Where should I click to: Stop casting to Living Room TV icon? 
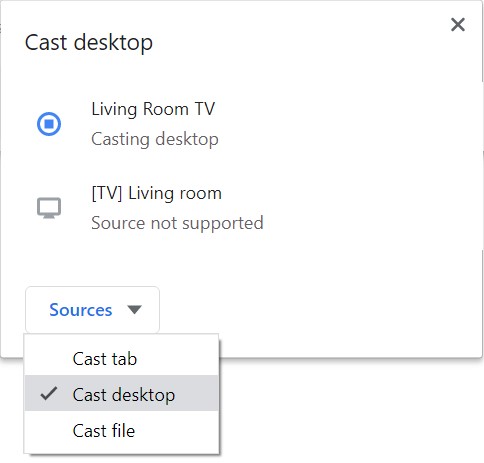coord(49,124)
